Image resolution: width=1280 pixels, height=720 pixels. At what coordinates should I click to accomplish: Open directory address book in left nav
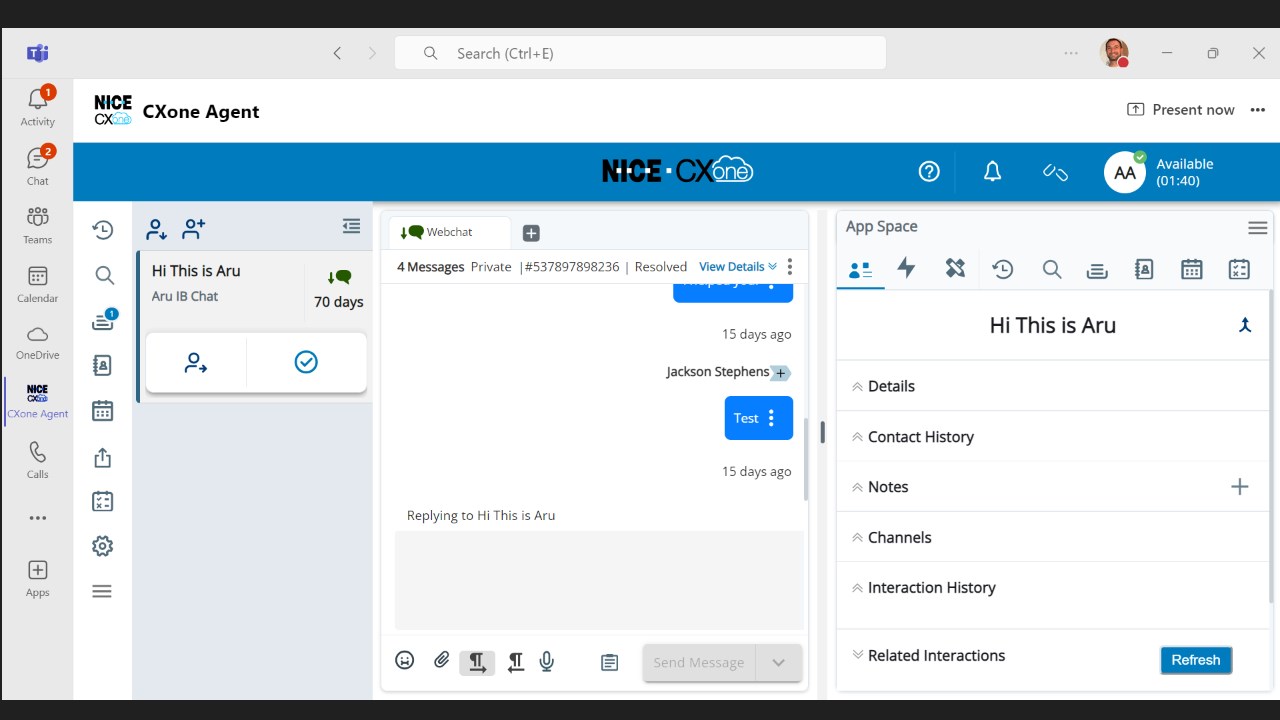pyautogui.click(x=102, y=365)
